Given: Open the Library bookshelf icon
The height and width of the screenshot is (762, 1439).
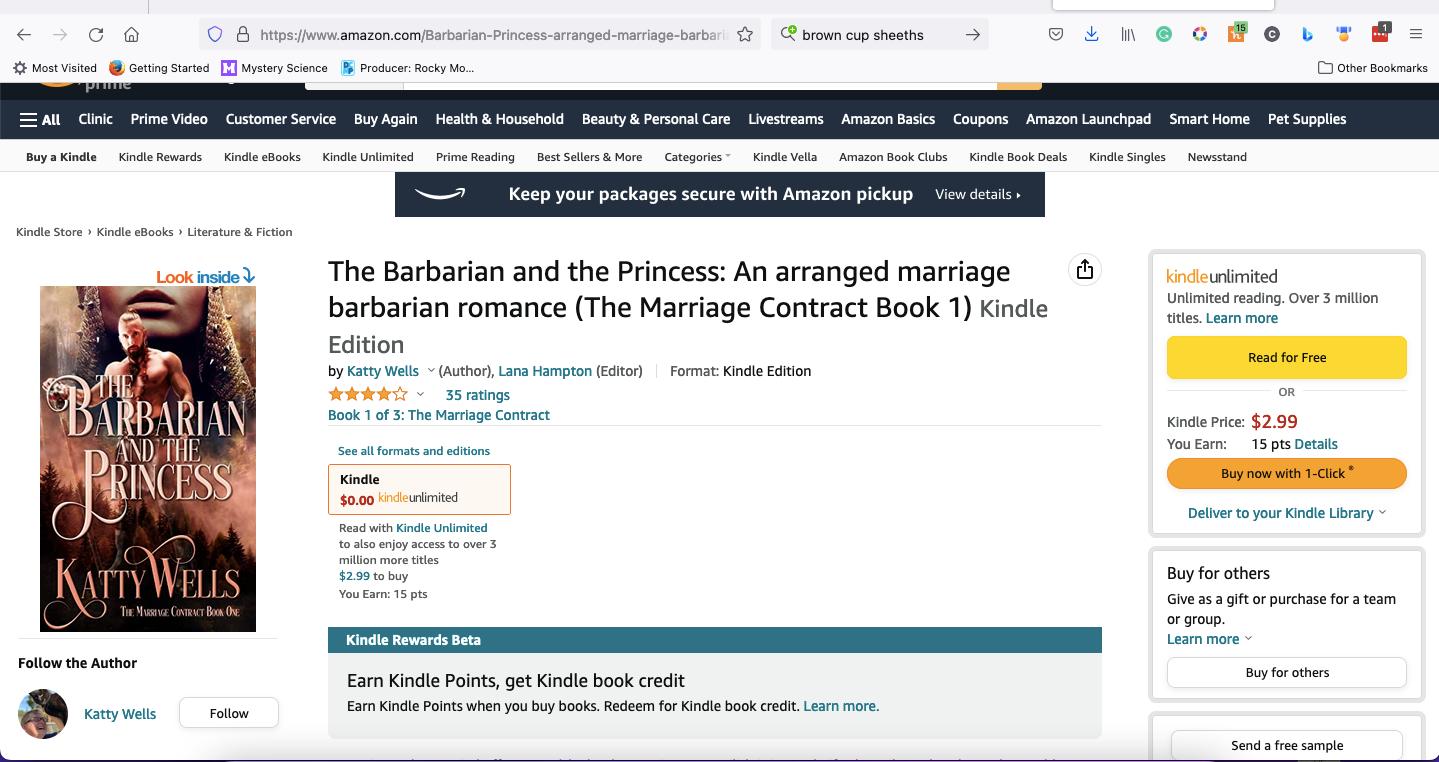Looking at the screenshot, I should pos(1128,34).
